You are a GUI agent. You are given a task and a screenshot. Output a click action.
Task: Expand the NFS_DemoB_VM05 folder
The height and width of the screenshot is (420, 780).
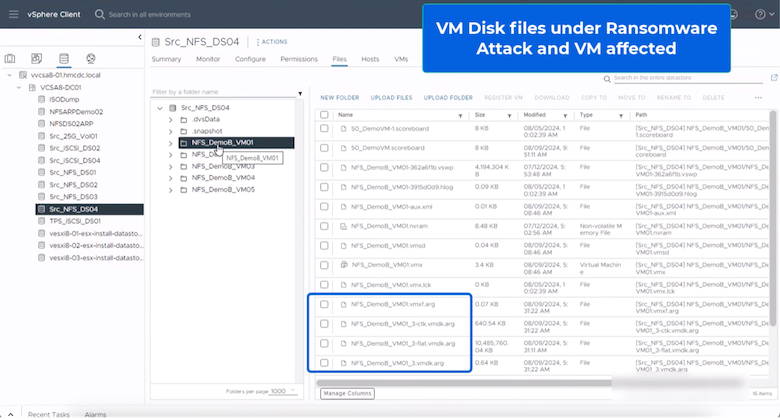171,190
